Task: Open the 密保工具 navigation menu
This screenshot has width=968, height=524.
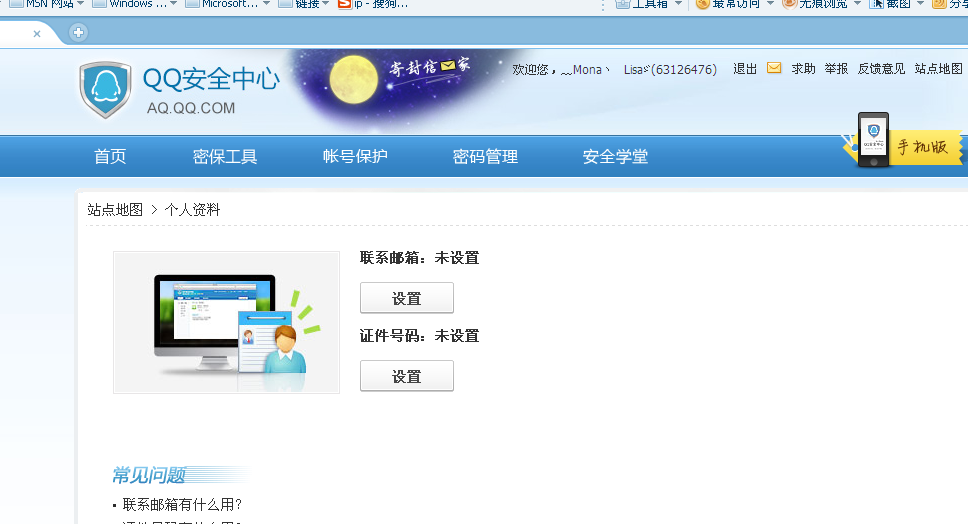Action: (x=225, y=156)
